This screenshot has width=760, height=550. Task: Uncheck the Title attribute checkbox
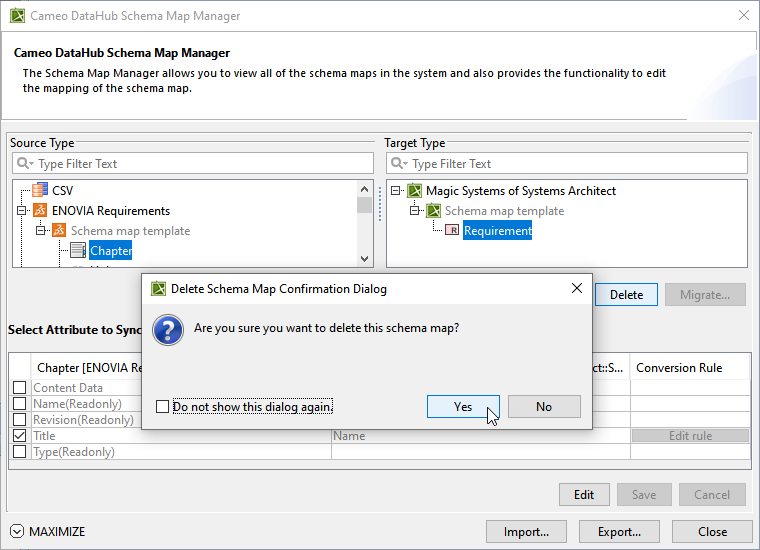point(19,436)
